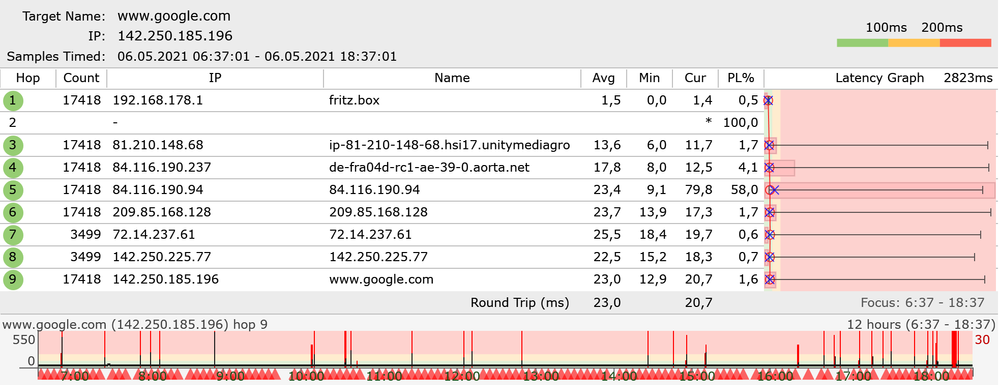Click the green hop 3 circle
The width and height of the screenshot is (999, 385).
pos(12,145)
